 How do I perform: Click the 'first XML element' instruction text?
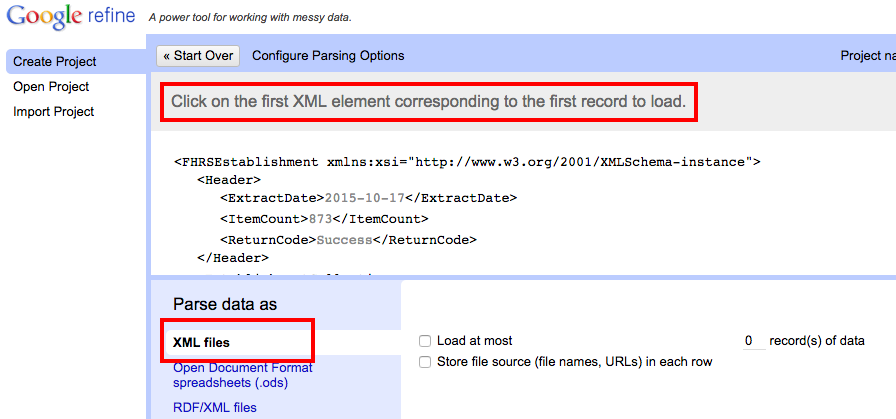pyautogui.click(x=428, y=102)
